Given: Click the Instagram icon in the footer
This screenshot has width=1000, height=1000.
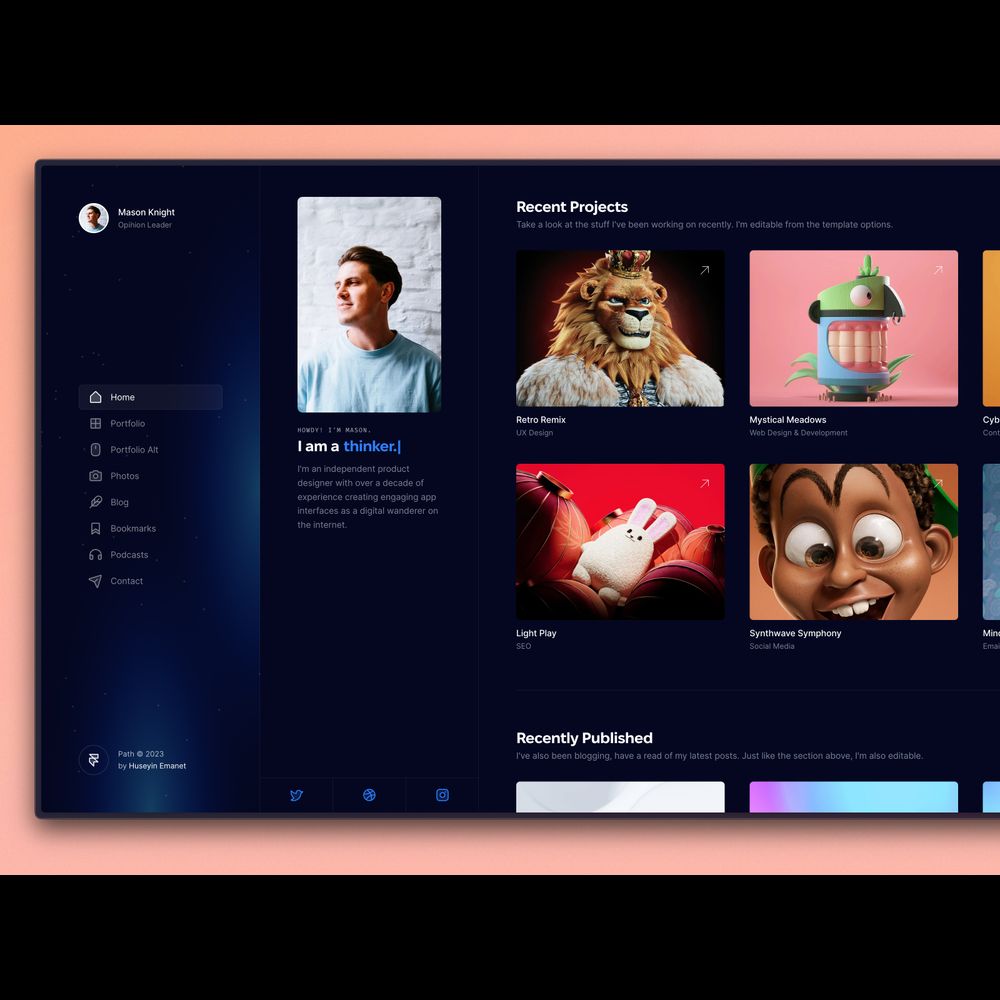Looking at the screenshot, I should tap(442, 795).
